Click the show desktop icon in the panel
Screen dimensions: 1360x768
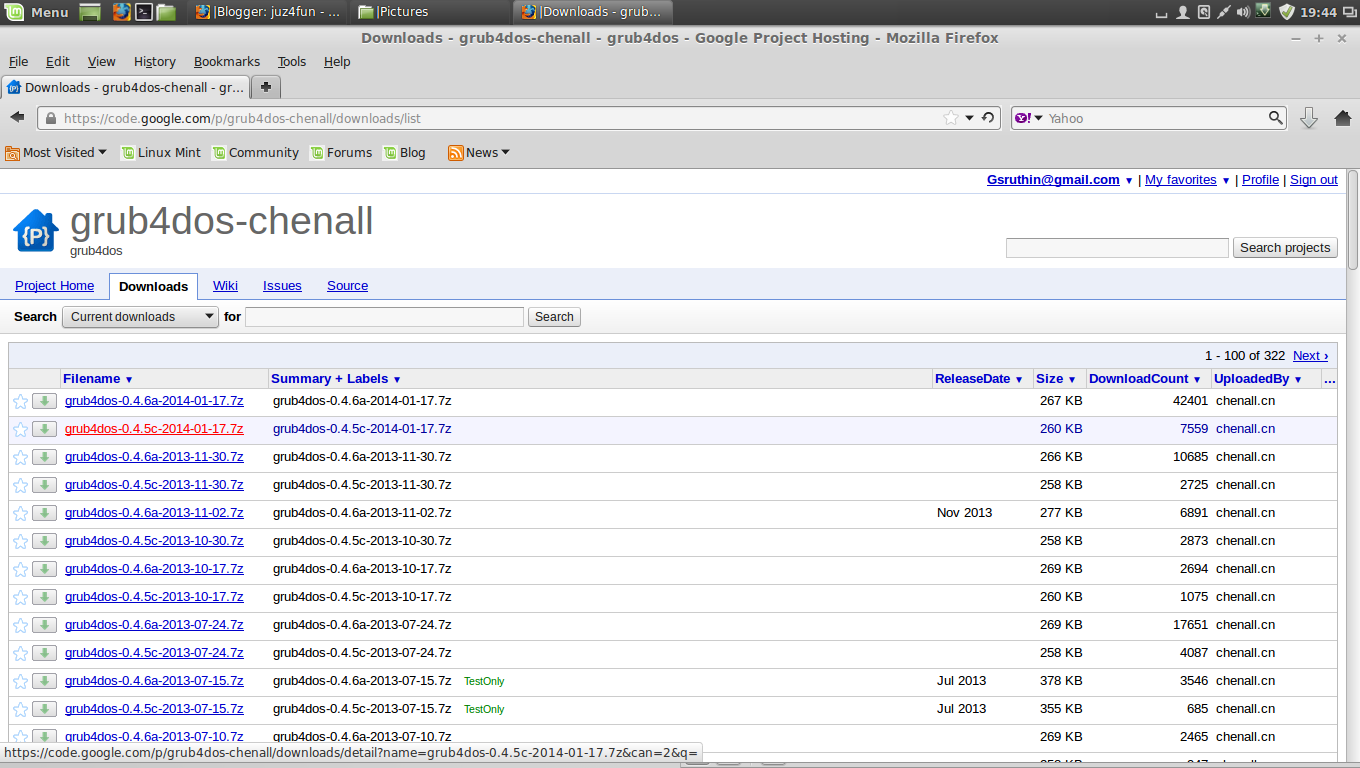coord(90,12)
